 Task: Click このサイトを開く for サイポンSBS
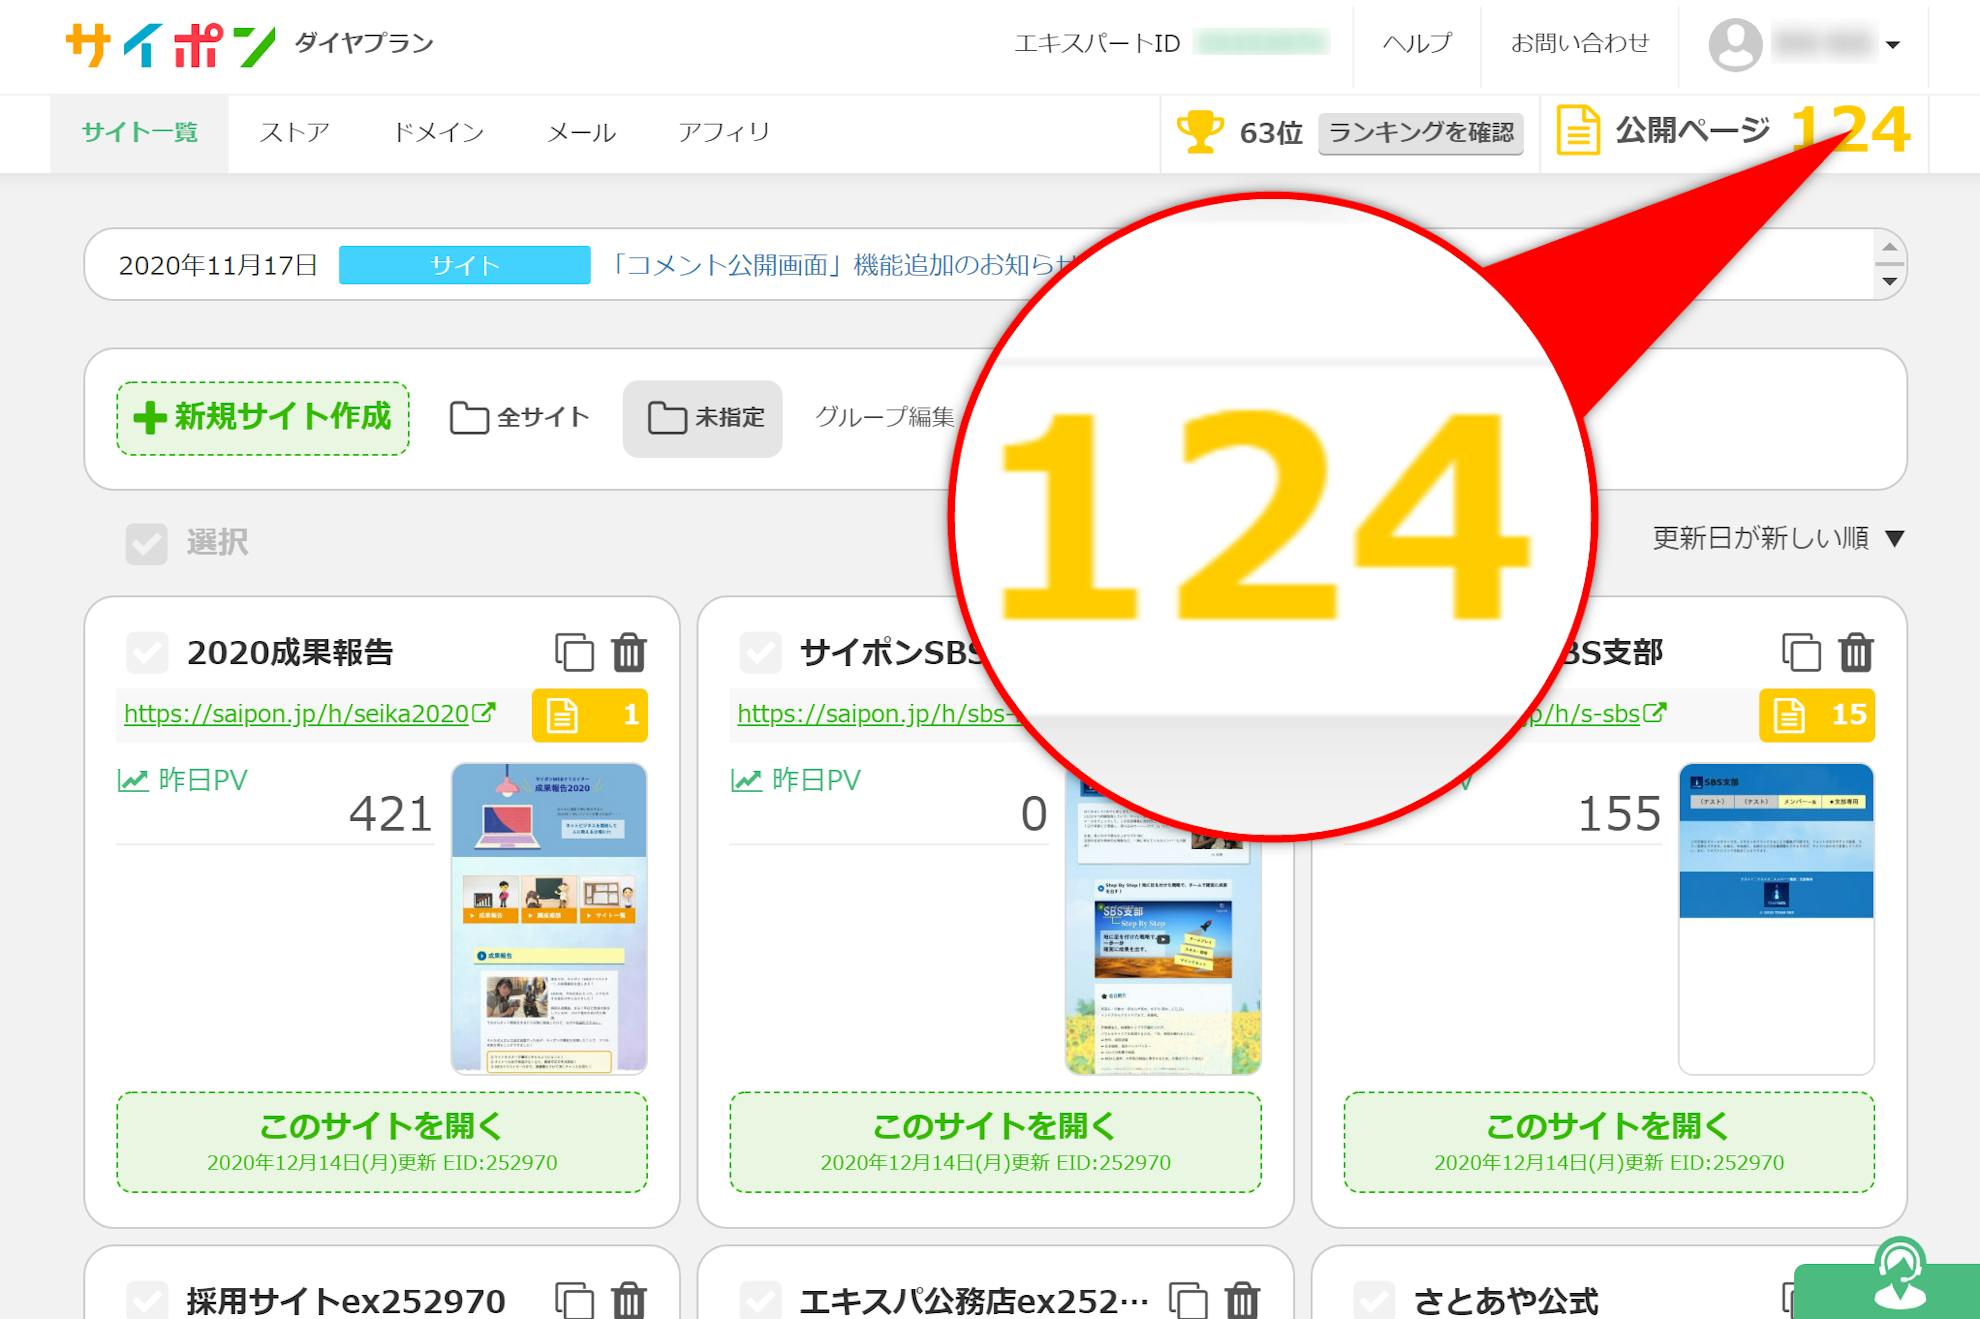point(995,1142)
